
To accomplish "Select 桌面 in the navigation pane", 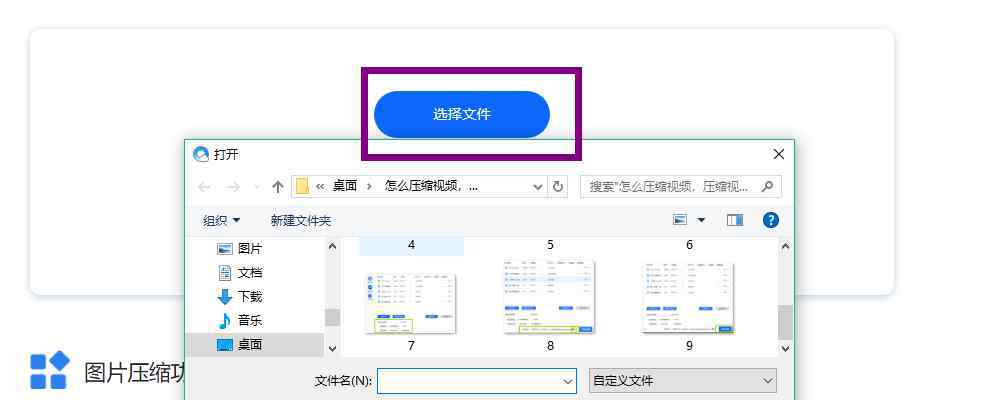I will [x=255, y=345].
